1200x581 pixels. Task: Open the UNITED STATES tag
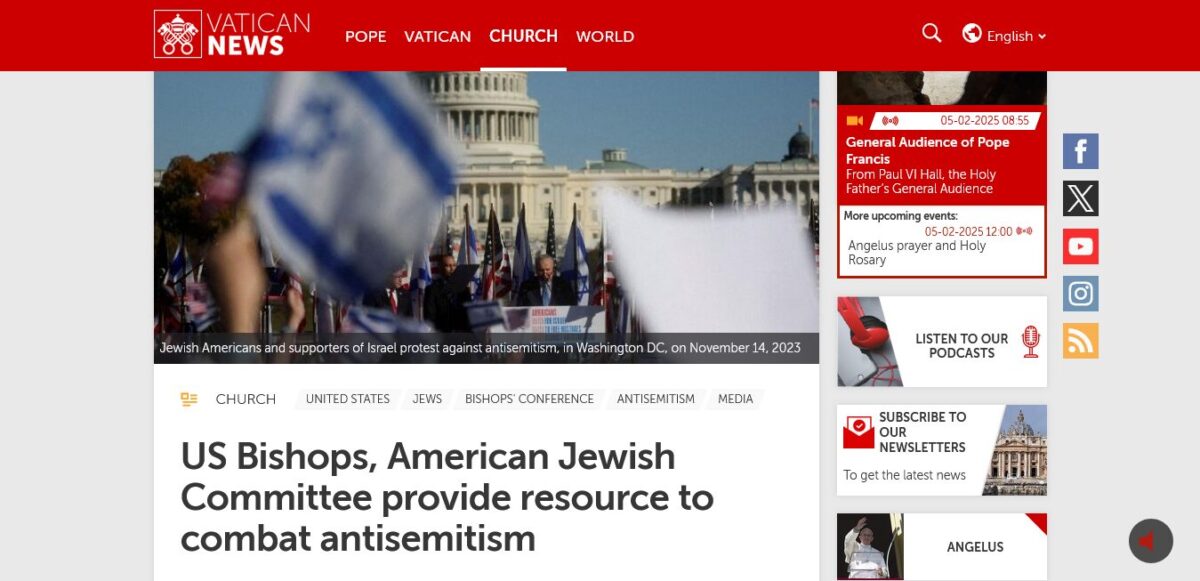click(x=347, y=399)
